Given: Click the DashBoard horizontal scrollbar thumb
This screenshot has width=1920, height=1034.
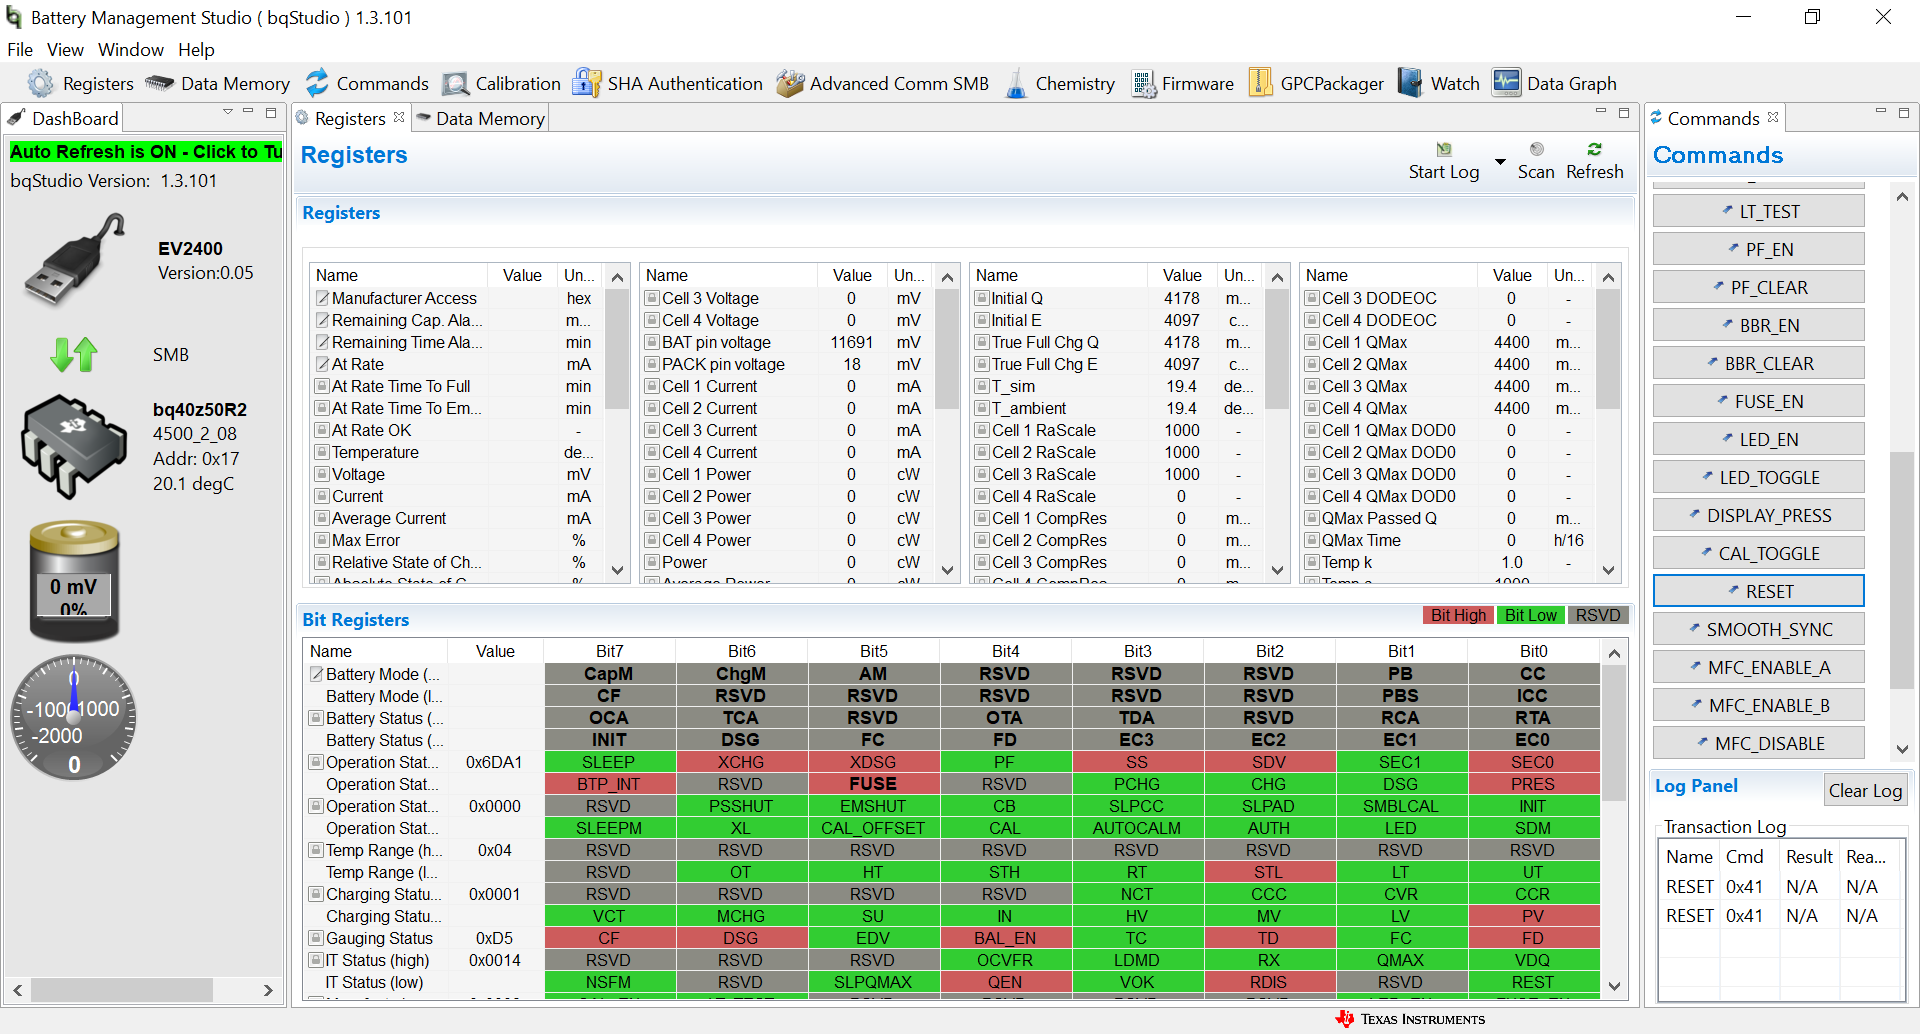Looking at the screenshot, I should pyautogui.click(x=122, y=990).
